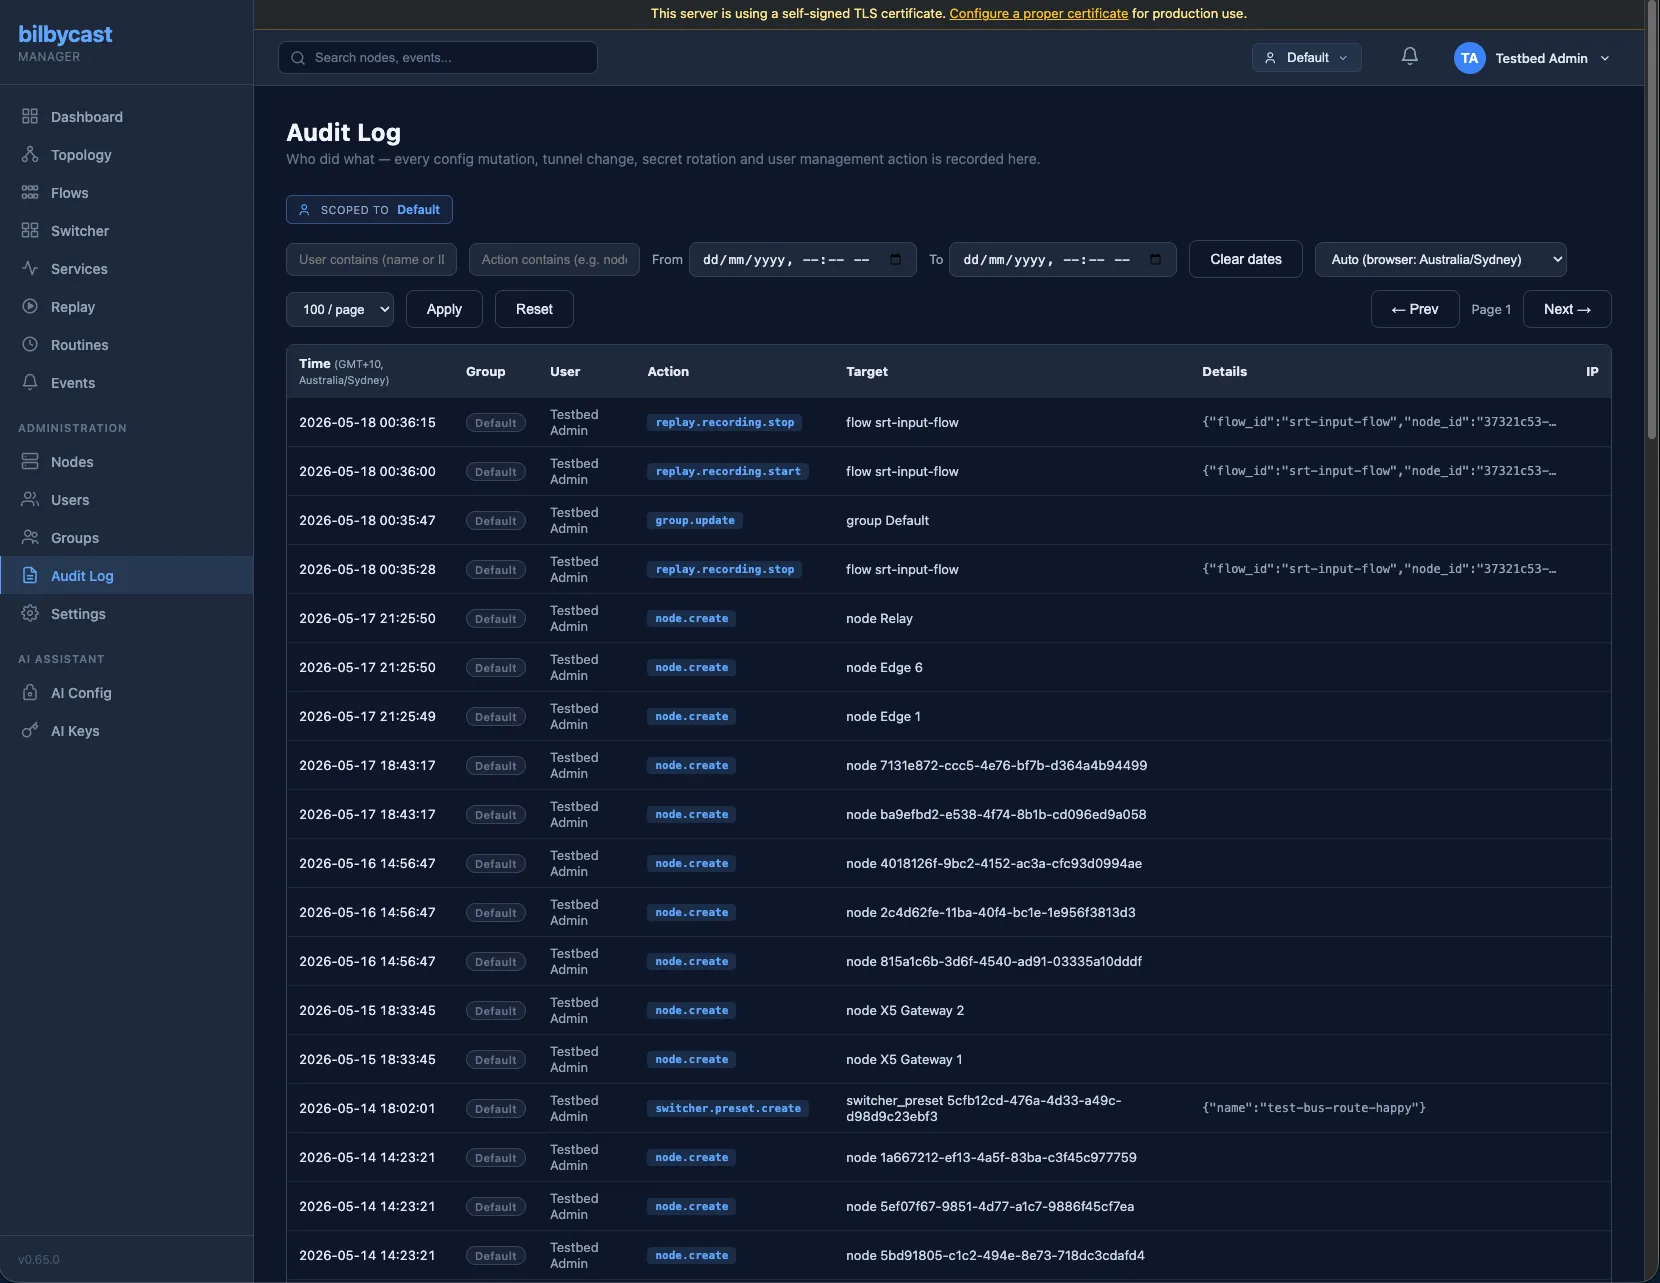This screenshot has width=1660, height=1283.
Task: Go to Dashboard menu item
Action: (126, 117)
